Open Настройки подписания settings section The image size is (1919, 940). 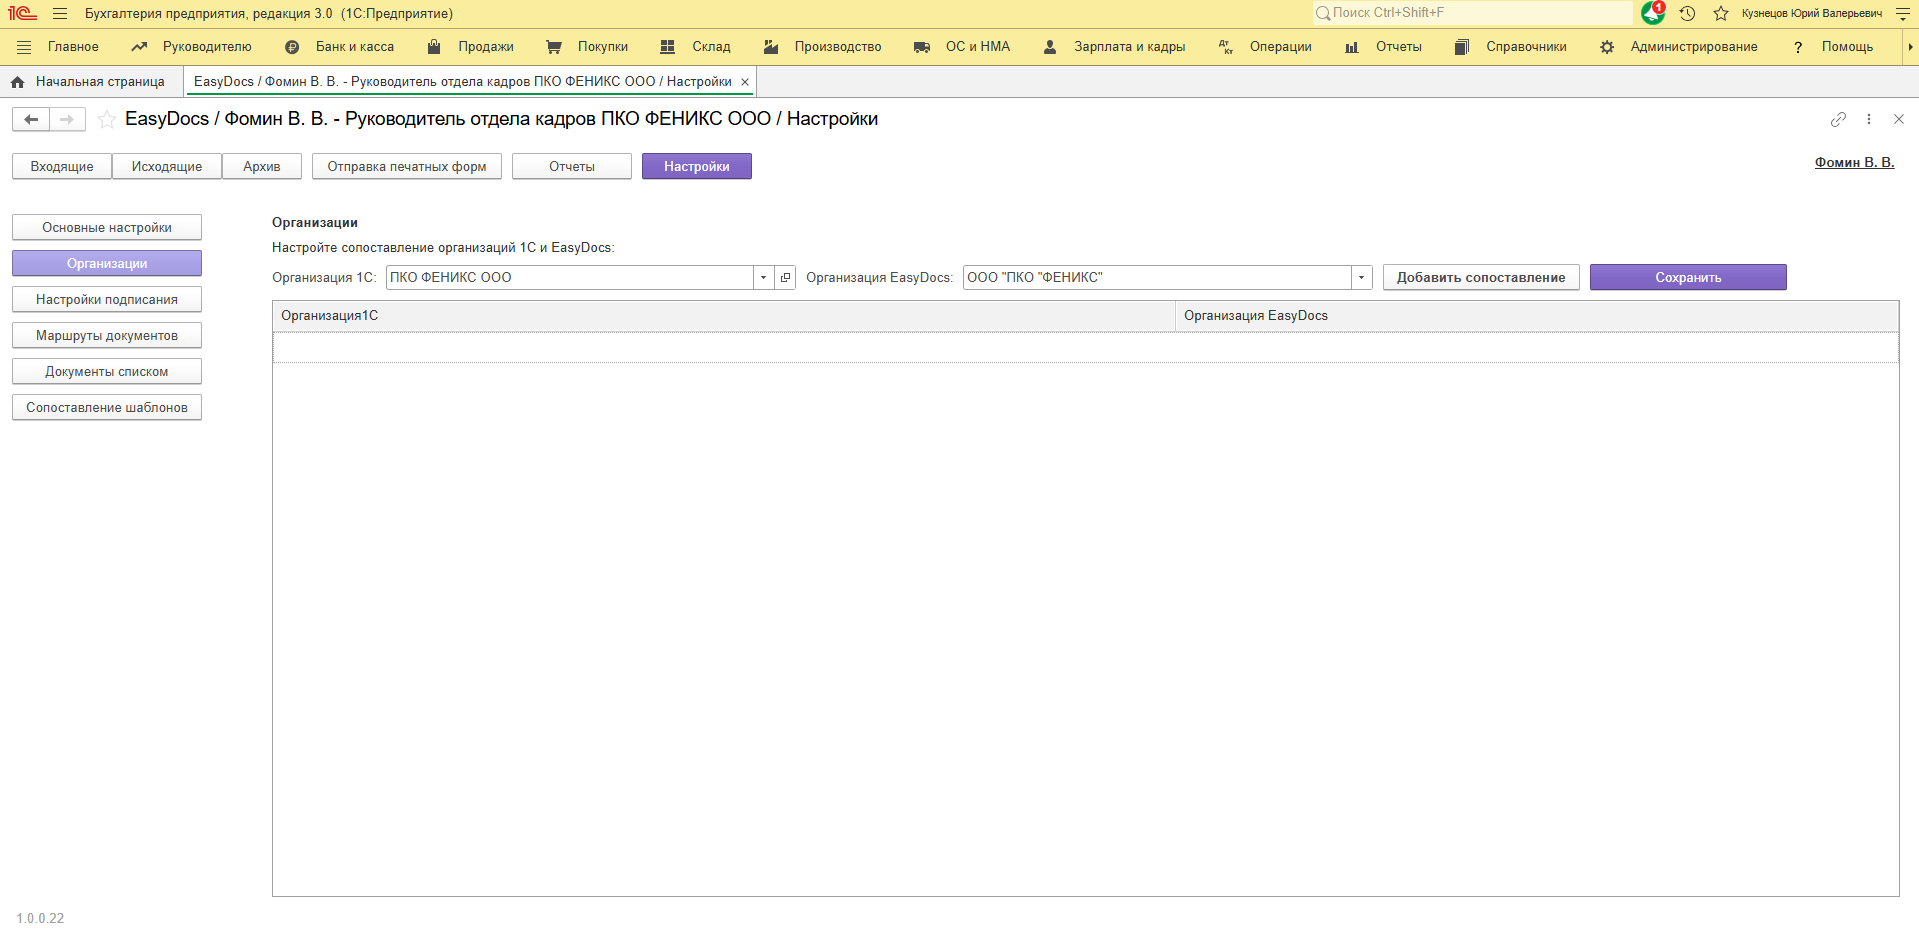click(x=107, y=300)
